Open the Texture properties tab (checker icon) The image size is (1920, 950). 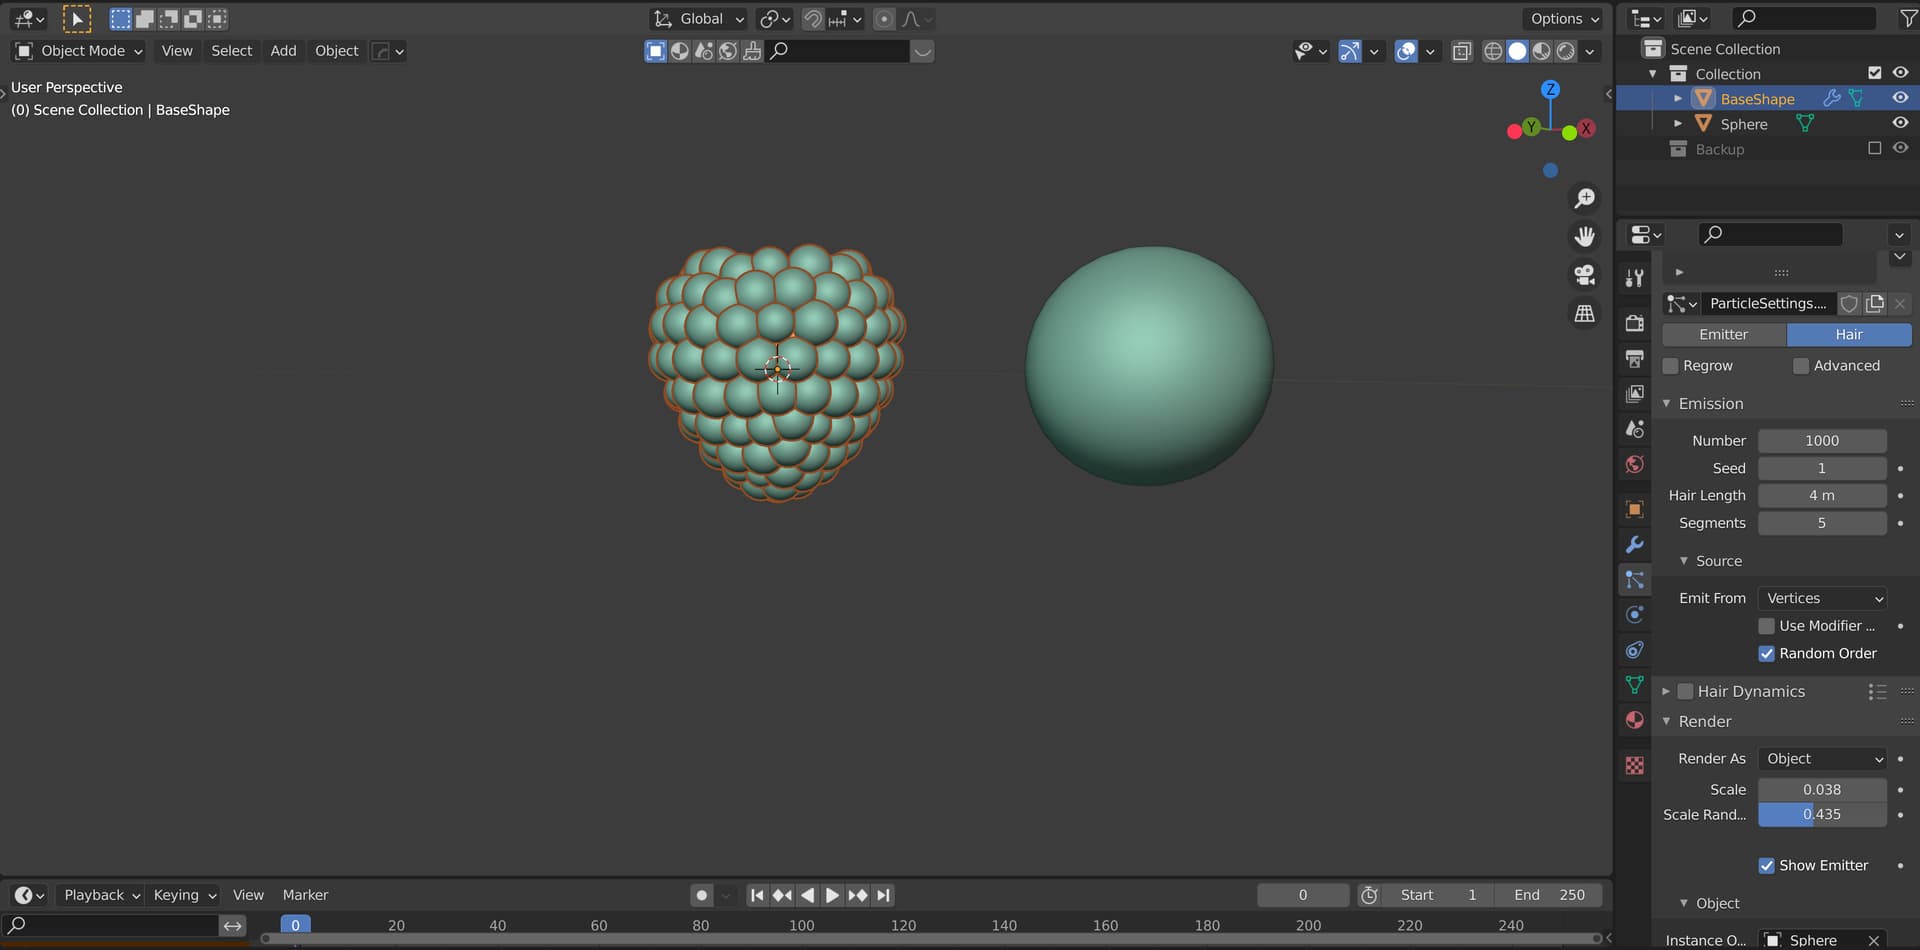[1634, 765]
